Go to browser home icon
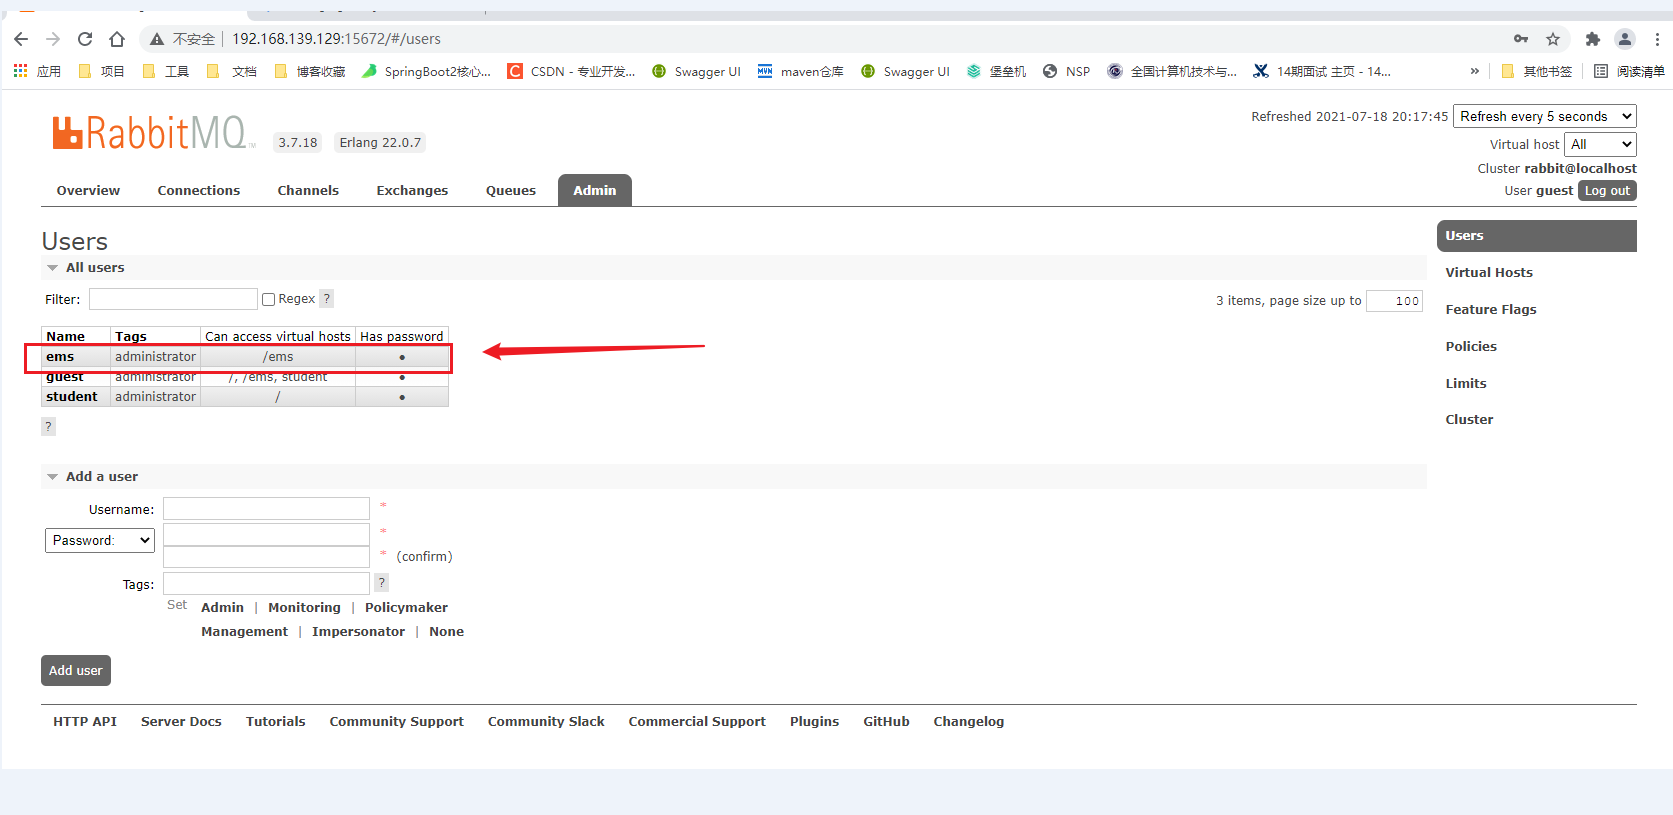 click(117, 39)
